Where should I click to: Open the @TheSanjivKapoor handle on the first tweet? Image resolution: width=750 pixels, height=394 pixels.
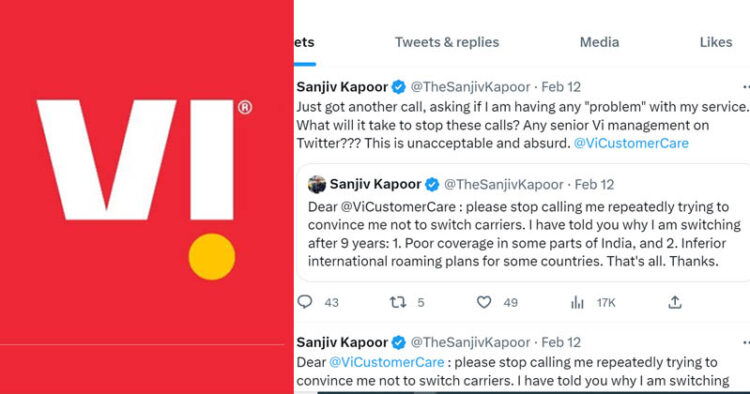coord(470,87)
